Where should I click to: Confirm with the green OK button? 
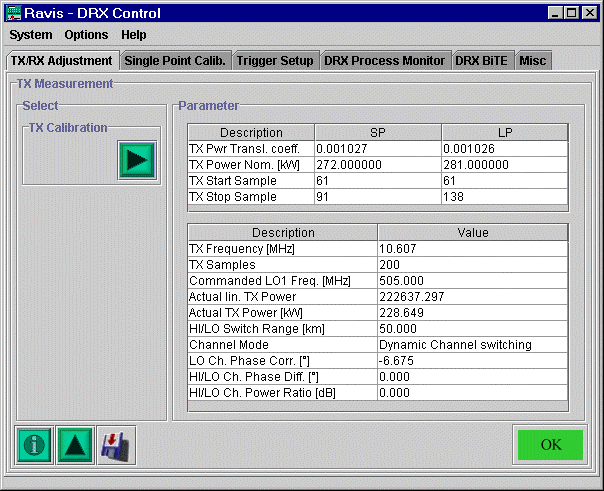(550, 445)
